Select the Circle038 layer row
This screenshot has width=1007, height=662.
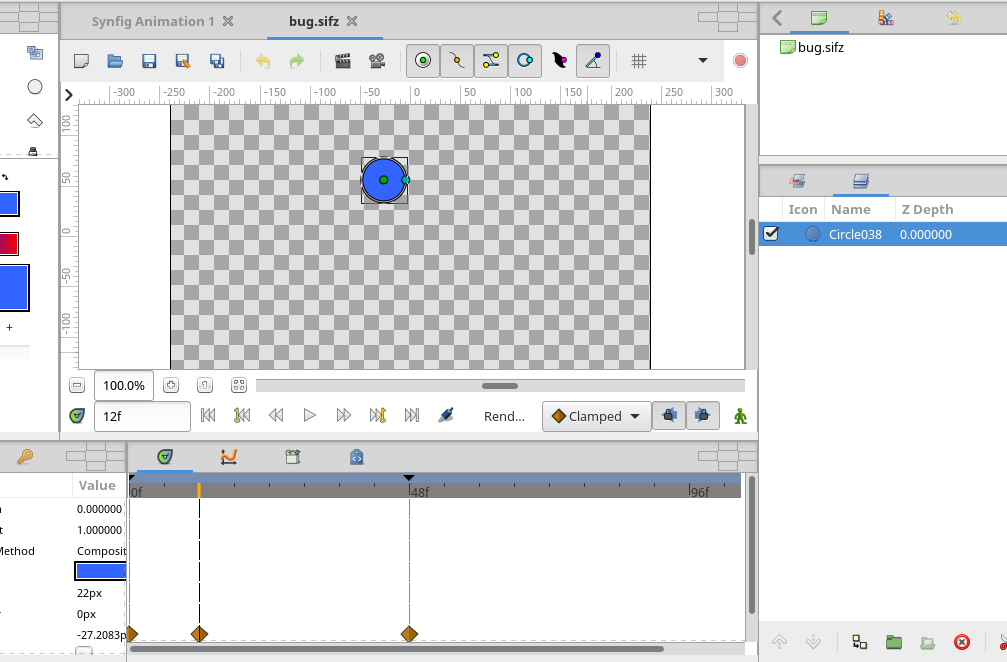883,234
